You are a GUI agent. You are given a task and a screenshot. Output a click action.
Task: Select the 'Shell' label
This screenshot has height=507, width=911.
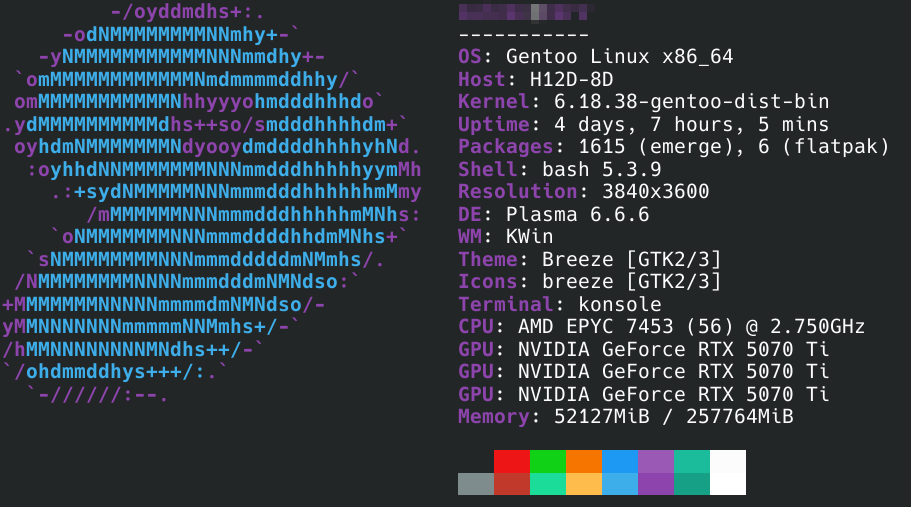point(487,170)
